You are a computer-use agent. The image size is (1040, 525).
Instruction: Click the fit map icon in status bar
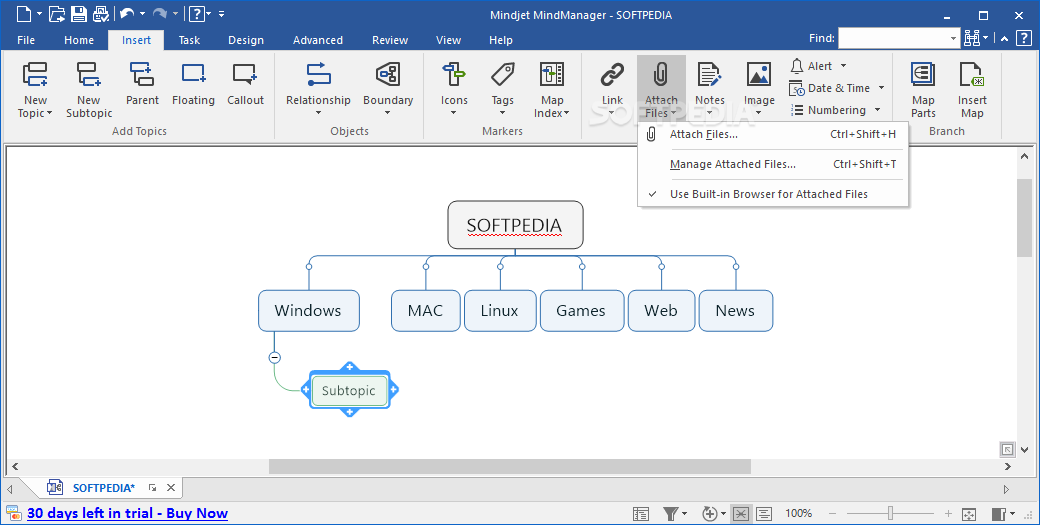pyautogui.click(x=968, y=514)
